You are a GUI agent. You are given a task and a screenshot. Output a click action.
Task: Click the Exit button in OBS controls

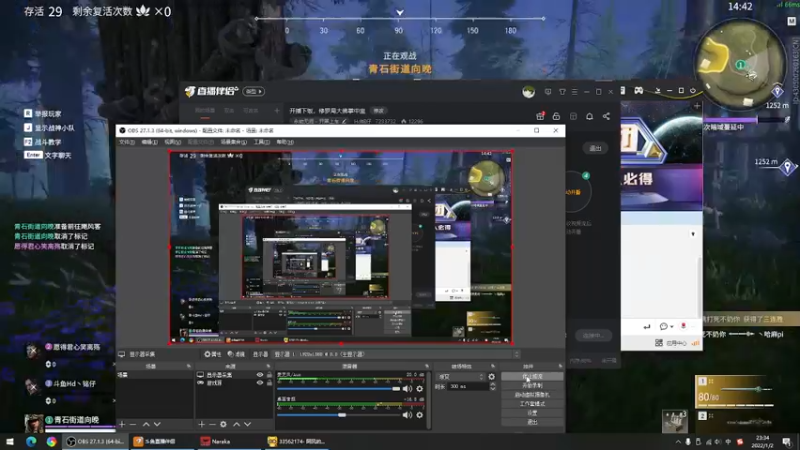532,422
